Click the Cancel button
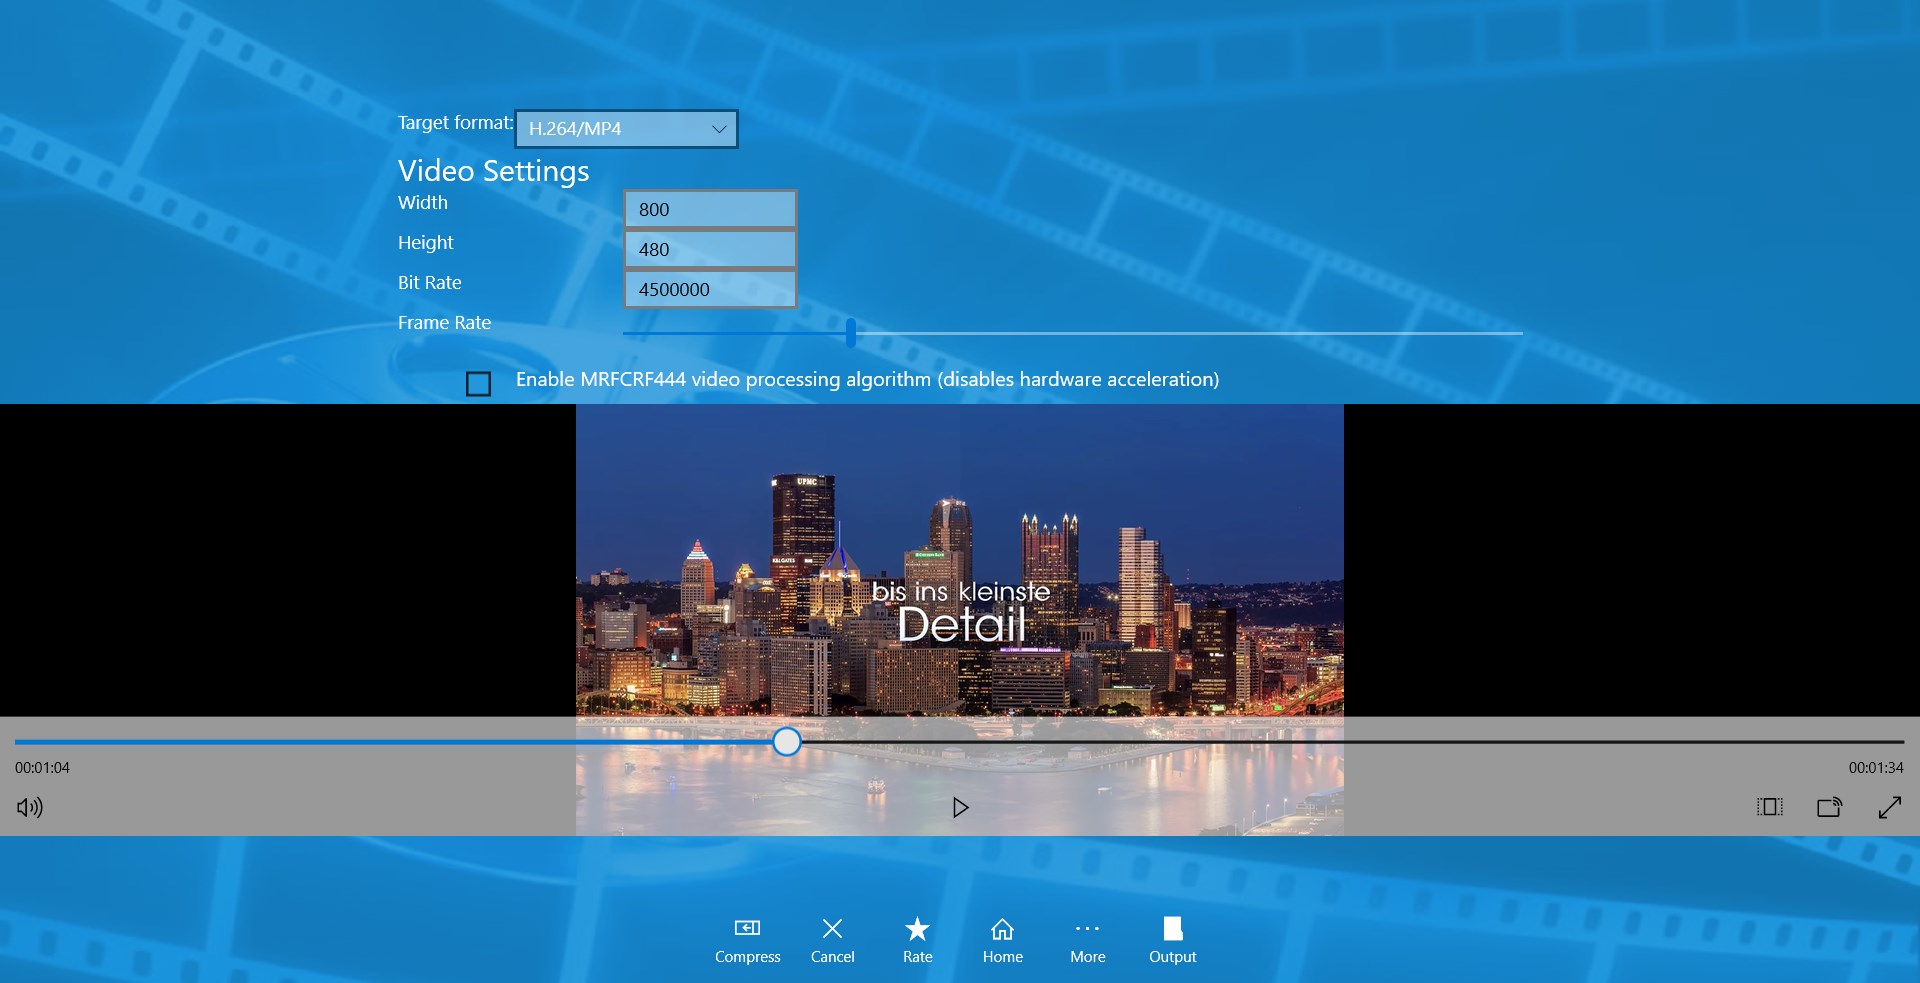This screenshot has height=983, width=1920. point(832,940)
